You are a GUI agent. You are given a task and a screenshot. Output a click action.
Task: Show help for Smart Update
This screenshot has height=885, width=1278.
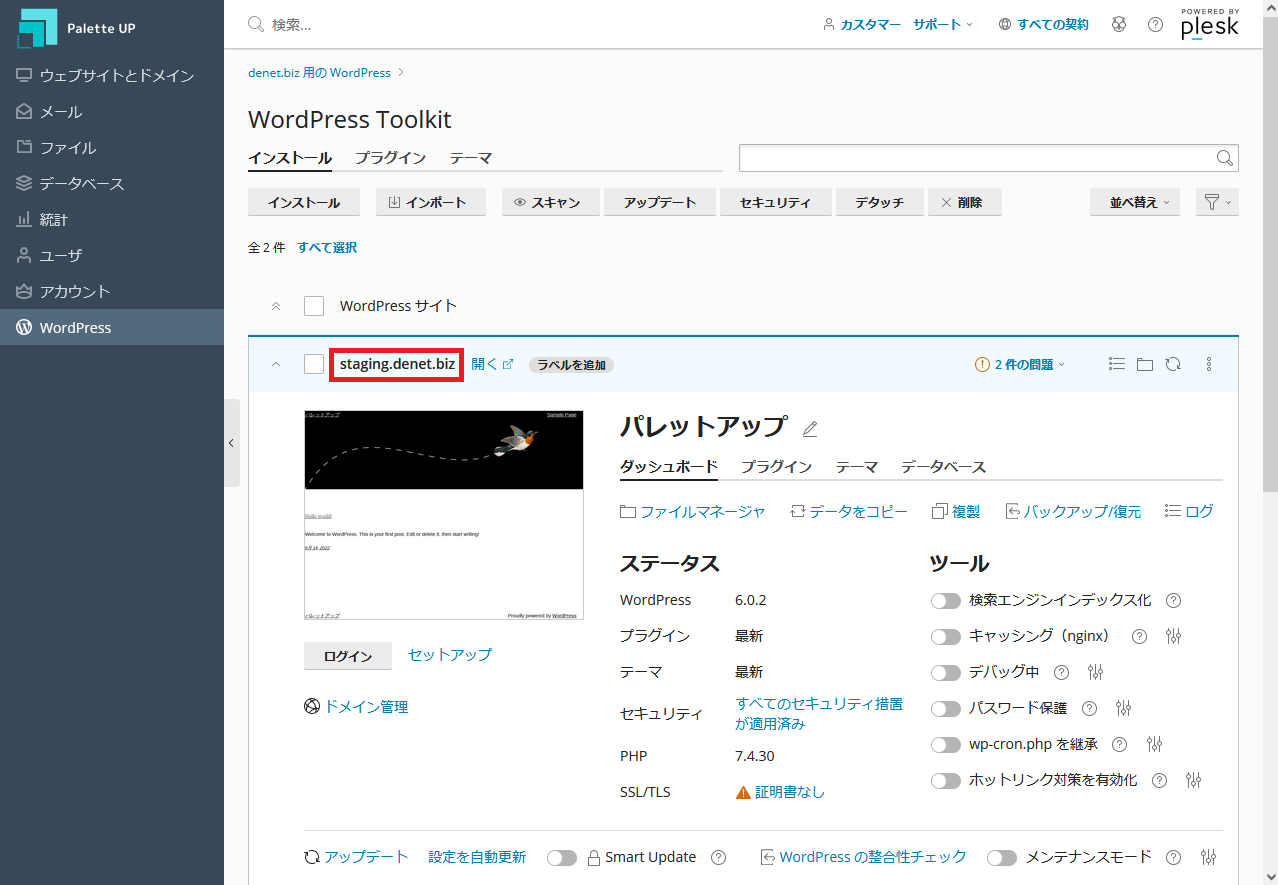pyautogui.click(x=718, y=857)
